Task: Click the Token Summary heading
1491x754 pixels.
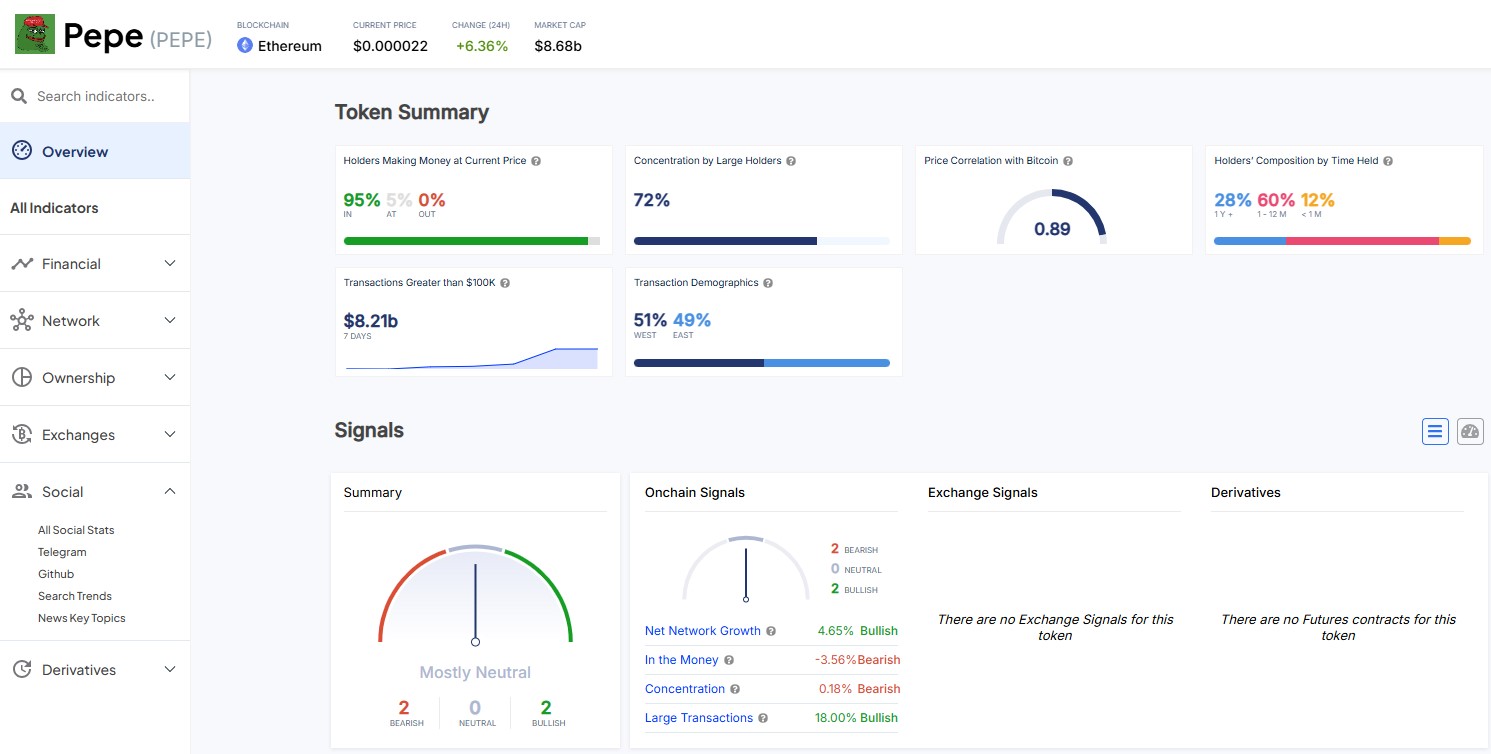Action: pos(412,112)
